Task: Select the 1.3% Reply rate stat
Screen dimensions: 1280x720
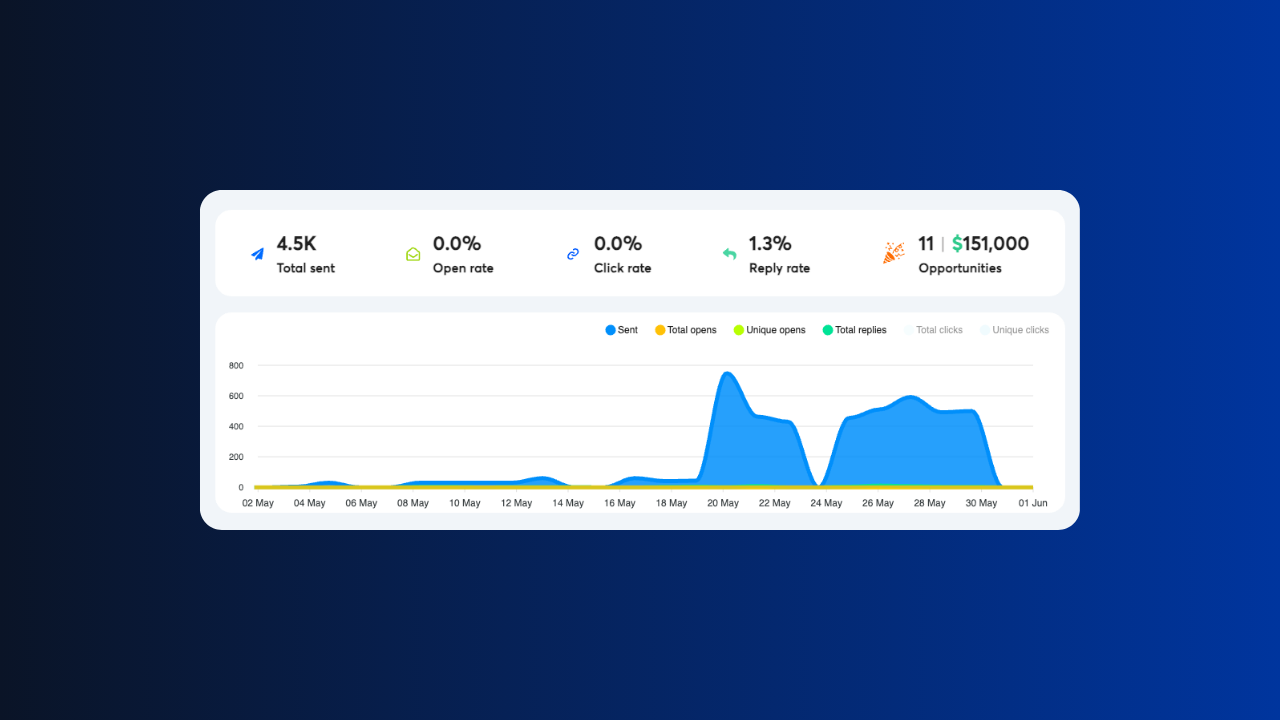Action: coord(770,244)
